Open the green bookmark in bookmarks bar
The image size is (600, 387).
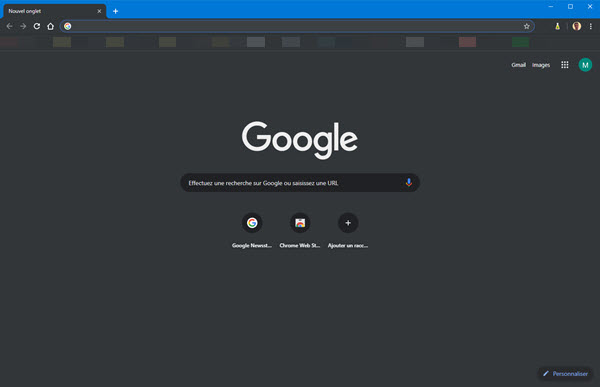pos(520,42)
